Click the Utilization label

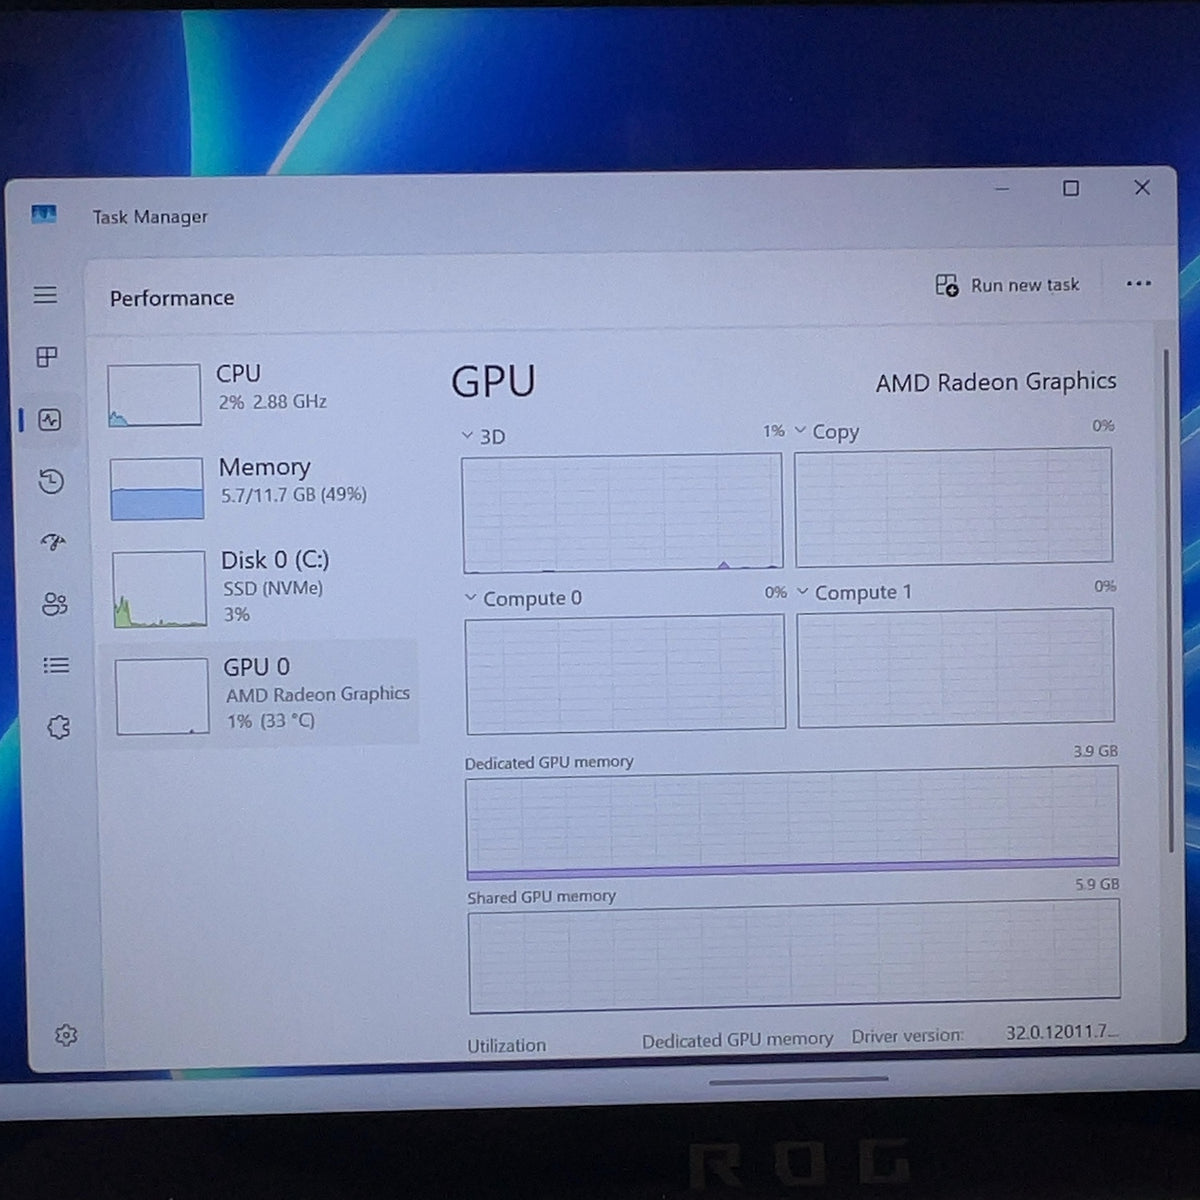coord(507,1045)
